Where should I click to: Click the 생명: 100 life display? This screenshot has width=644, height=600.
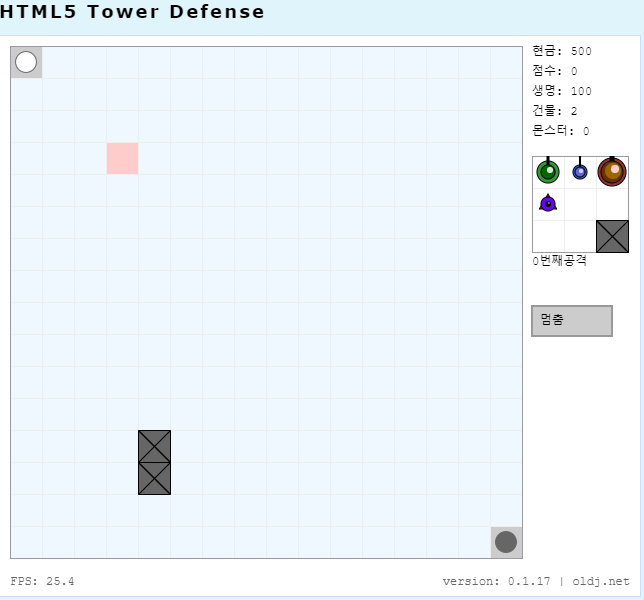tap(561, 91)
